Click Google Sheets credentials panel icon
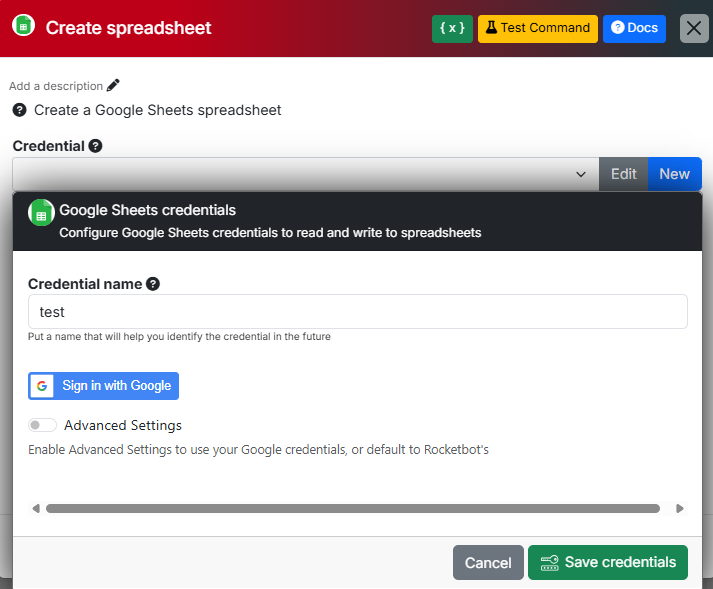The image size is (713, 589). [41, 212]
